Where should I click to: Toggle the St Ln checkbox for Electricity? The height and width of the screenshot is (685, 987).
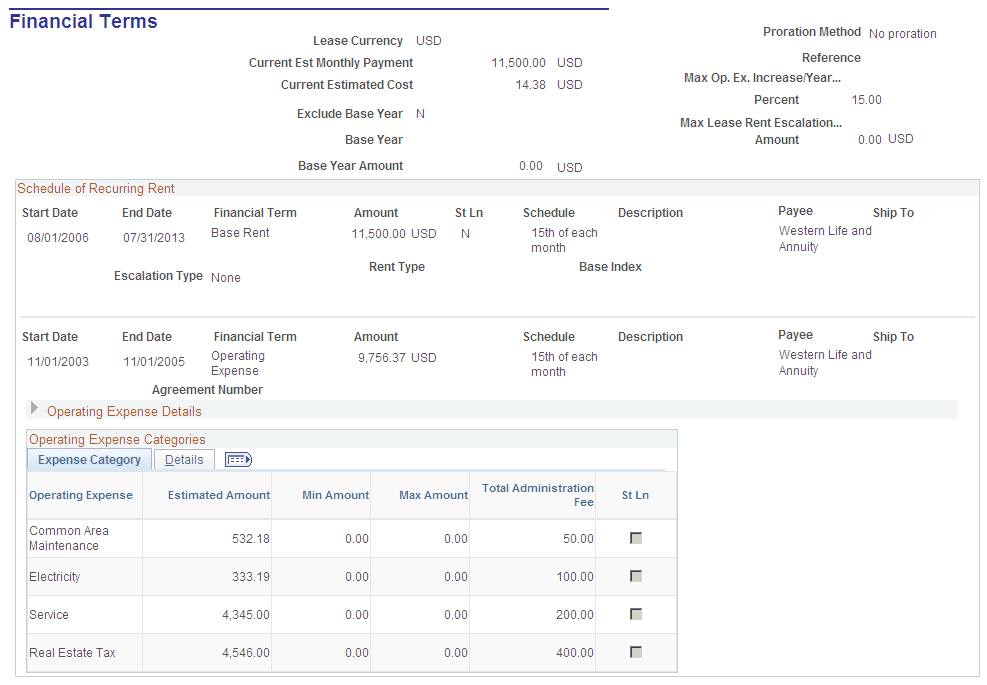(636, 576)
